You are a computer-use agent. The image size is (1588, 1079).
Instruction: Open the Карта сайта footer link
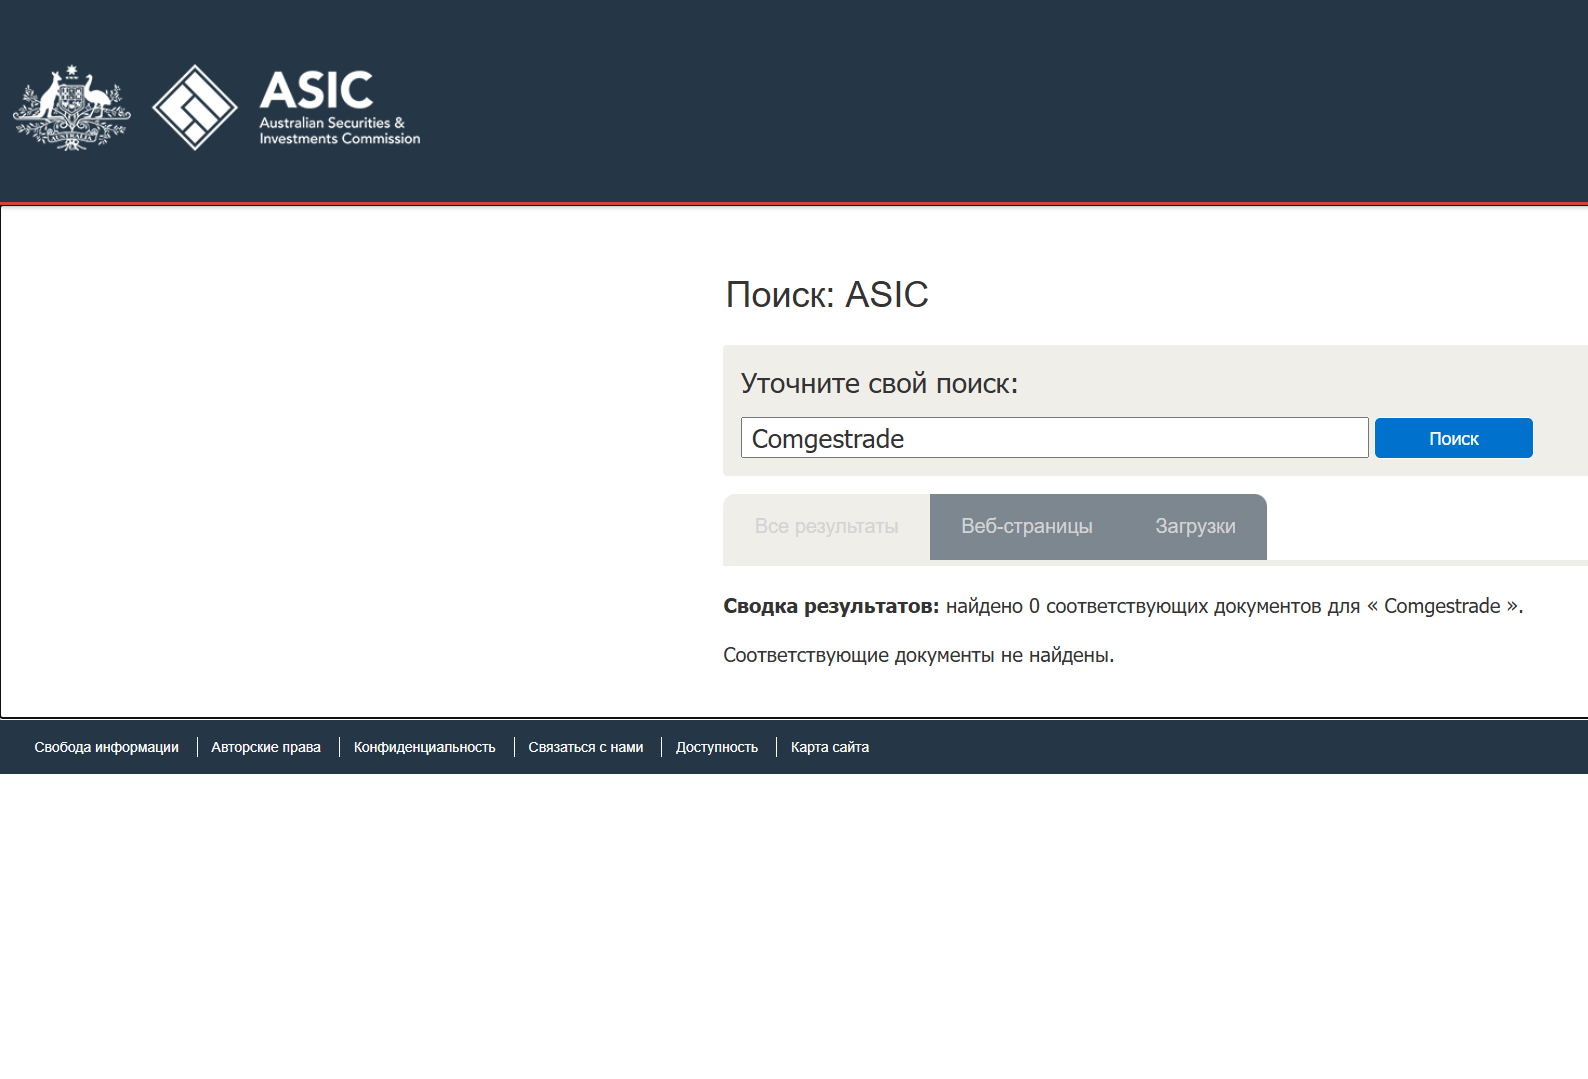point(829,747)
